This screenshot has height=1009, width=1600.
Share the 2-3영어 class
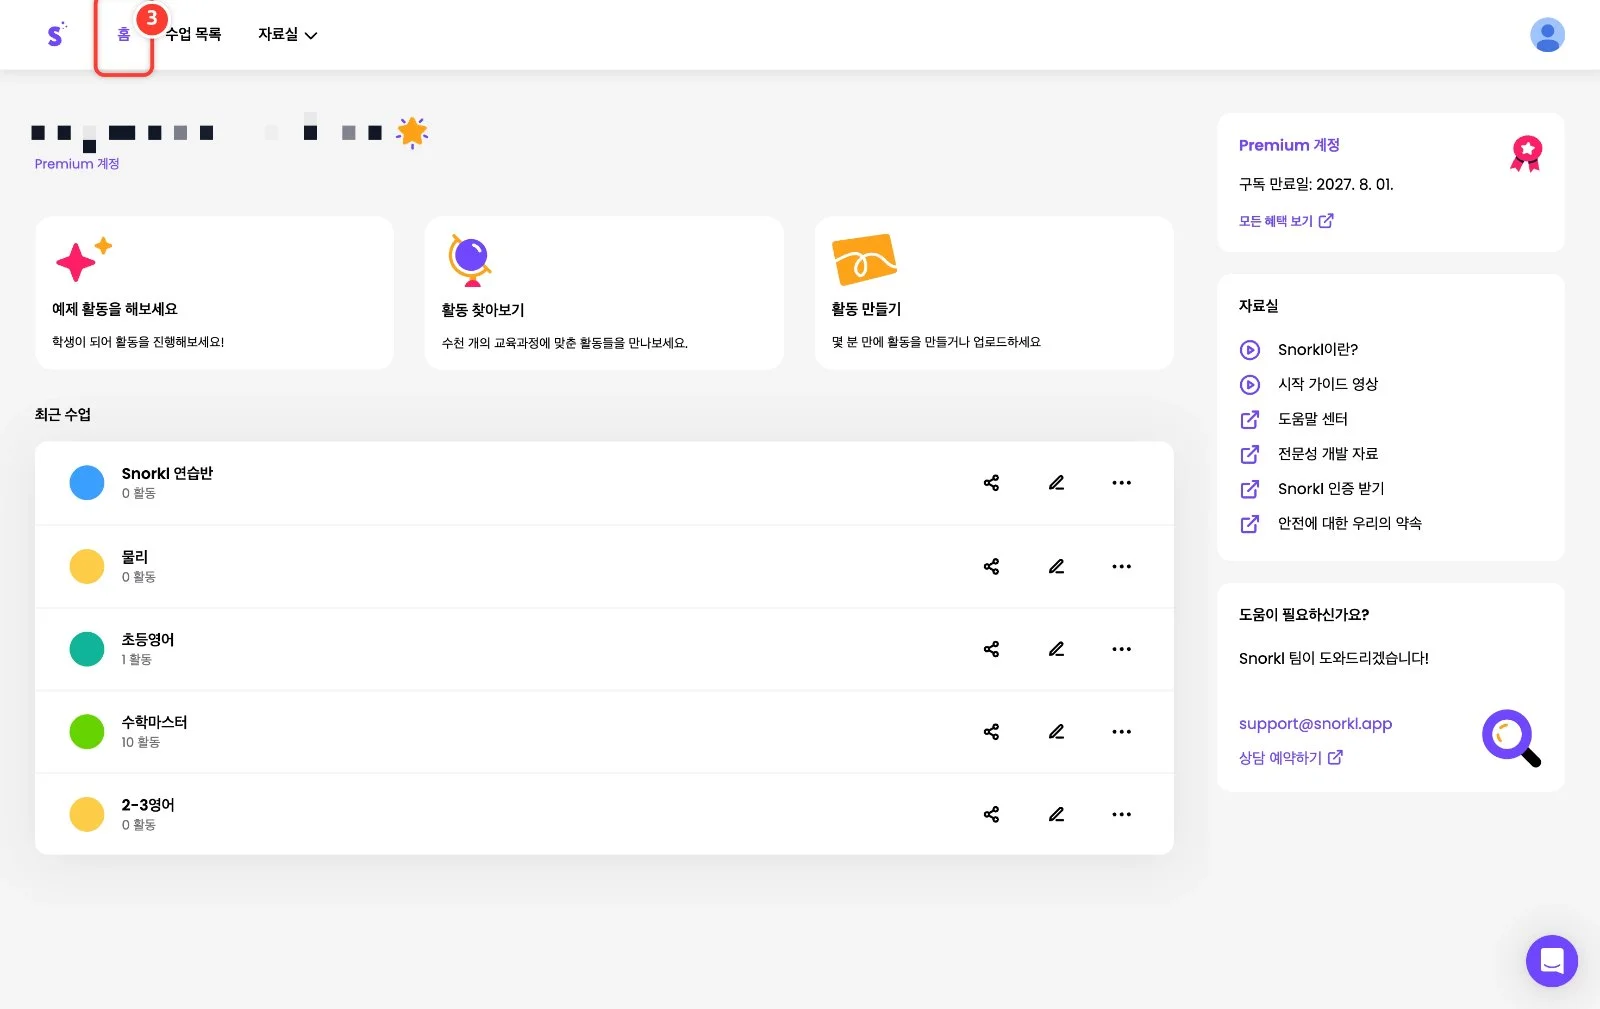point(991,815)
